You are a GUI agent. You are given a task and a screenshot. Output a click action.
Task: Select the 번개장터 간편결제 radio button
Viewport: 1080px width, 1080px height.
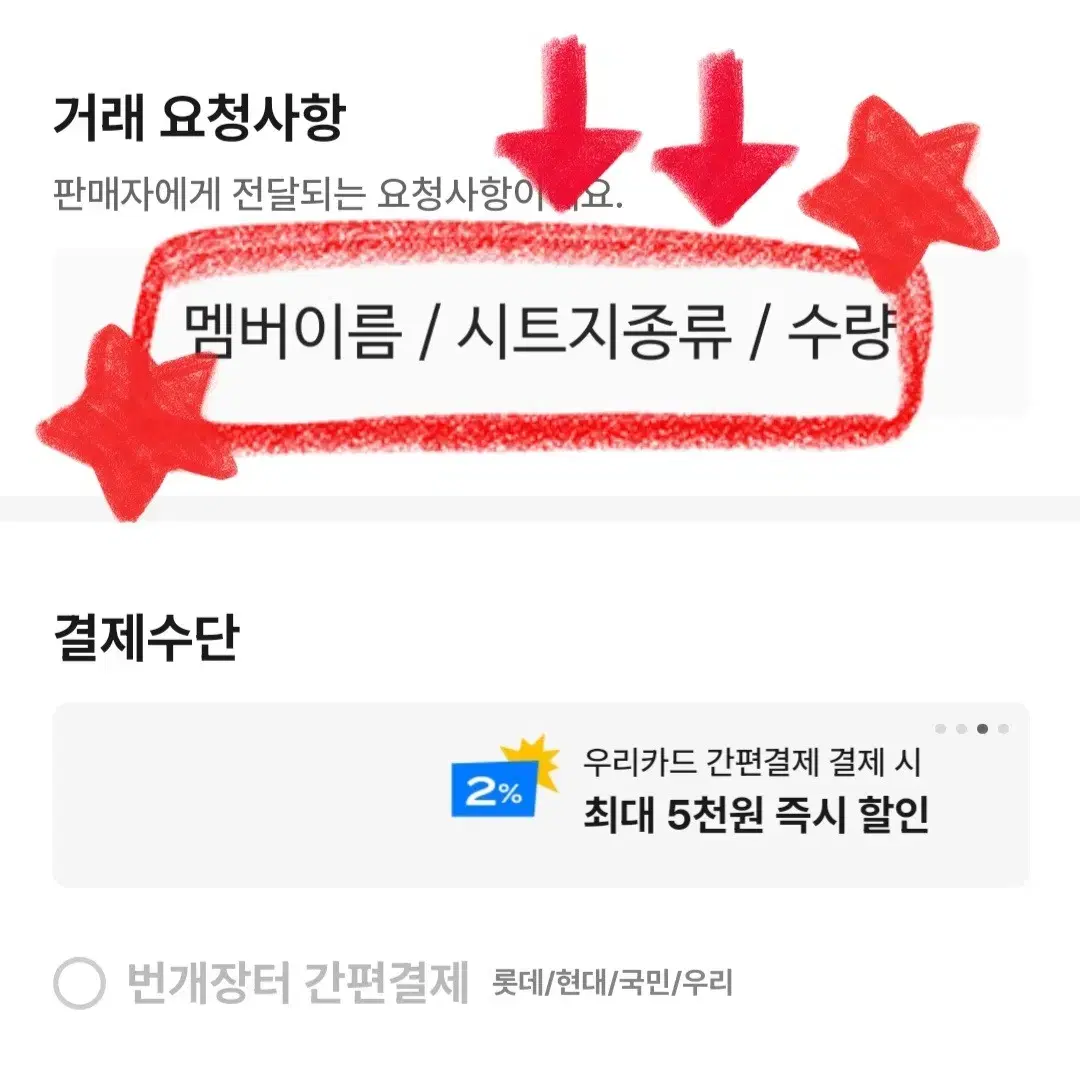79,983
